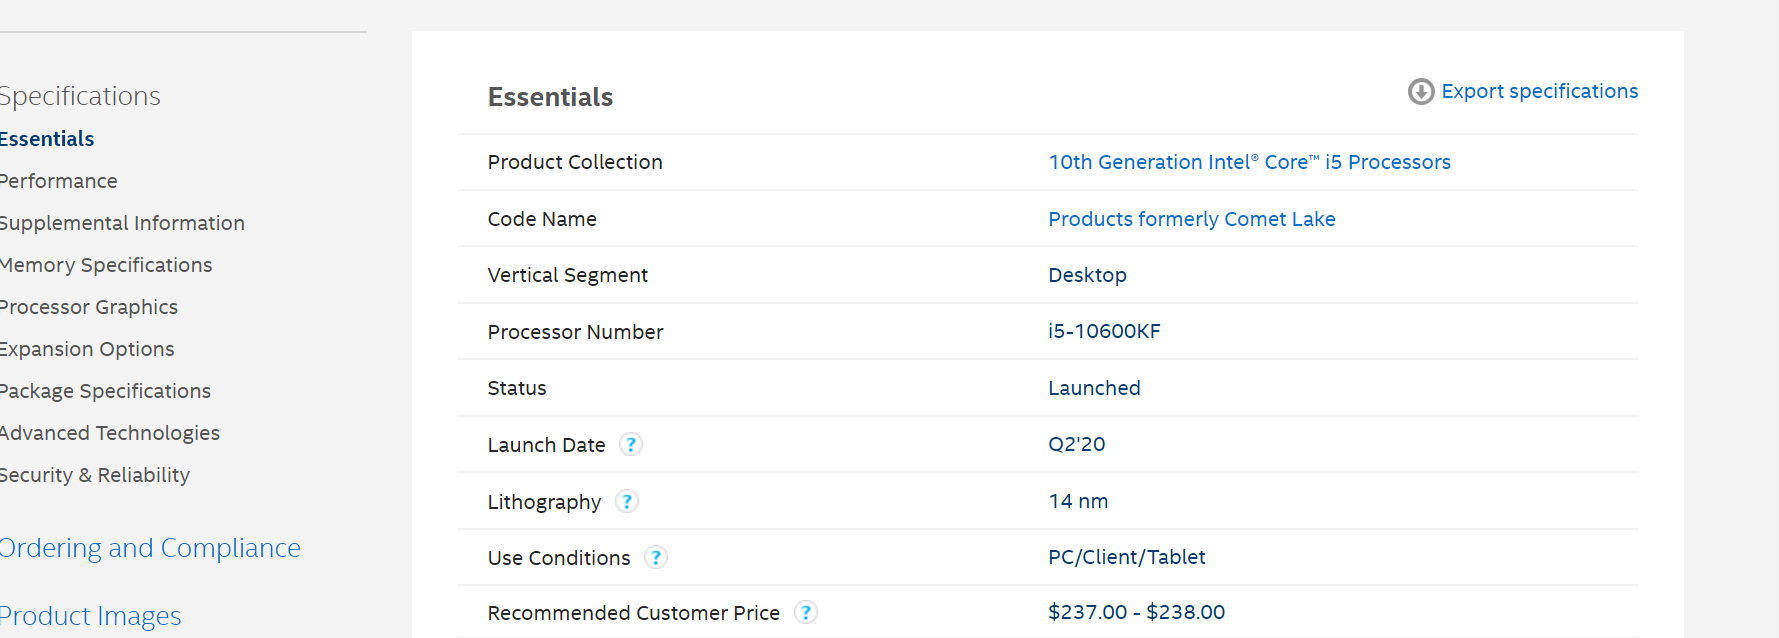
Task: Click the Specifications sidebar heading
Action: point(79,96)
